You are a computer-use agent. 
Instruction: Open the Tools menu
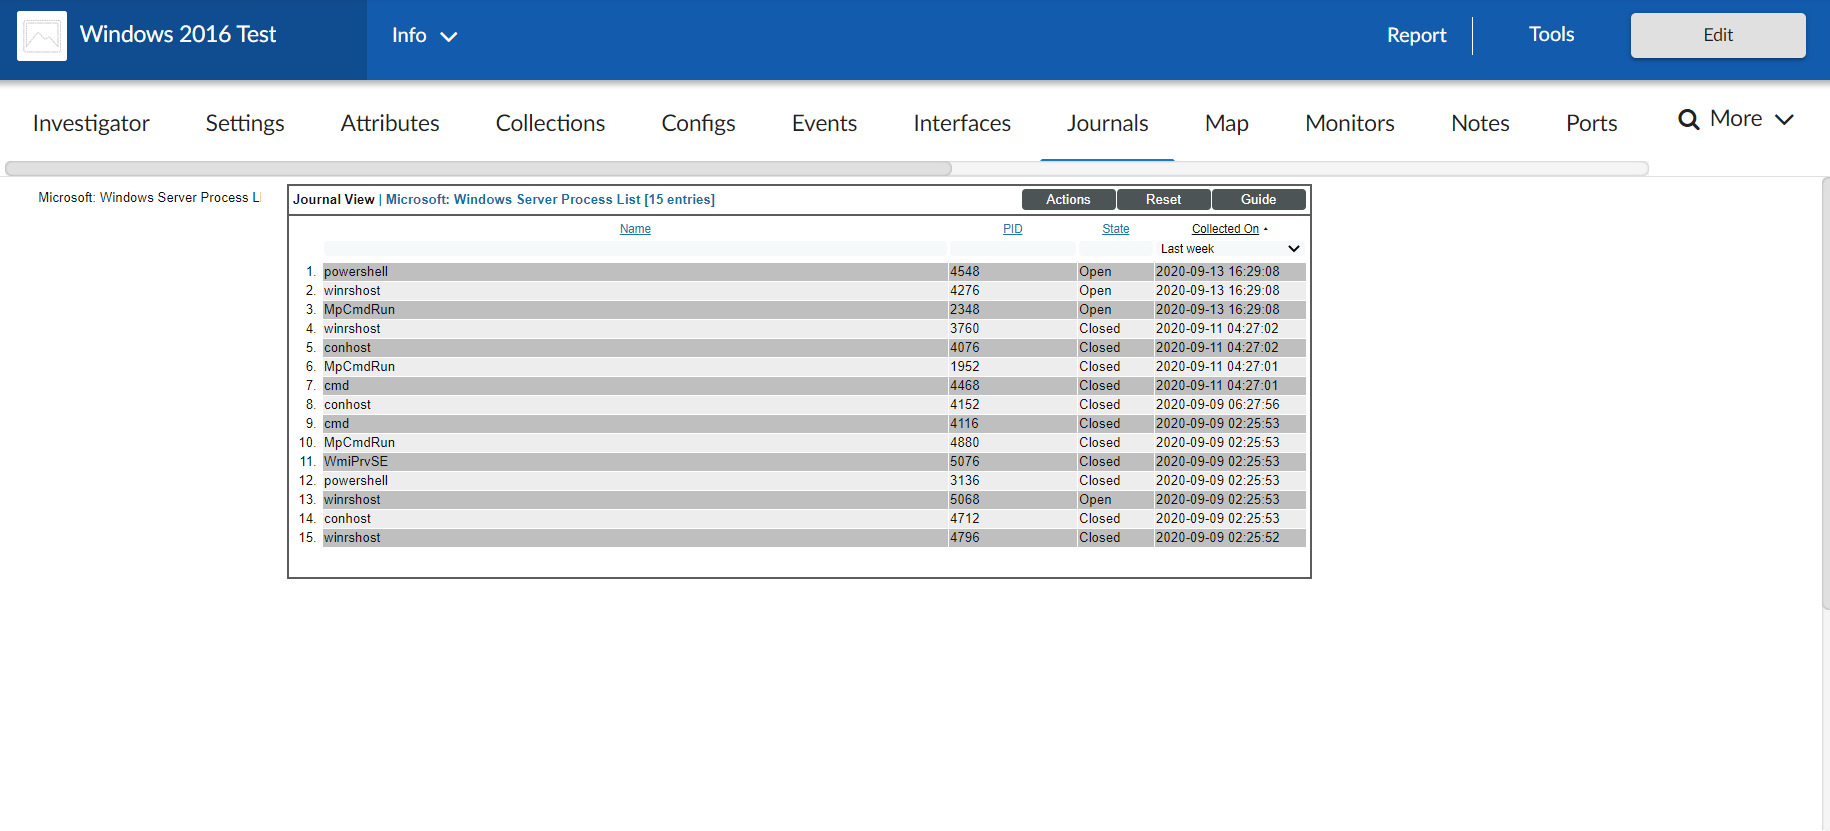pos(1551,35)
